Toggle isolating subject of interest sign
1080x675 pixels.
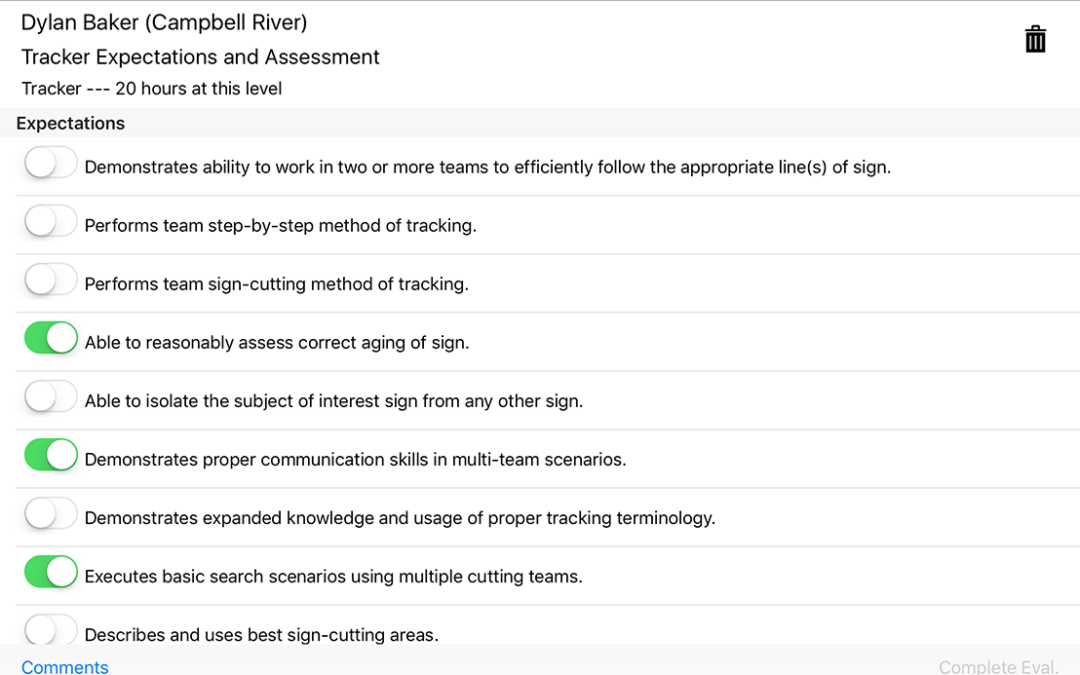50,398
